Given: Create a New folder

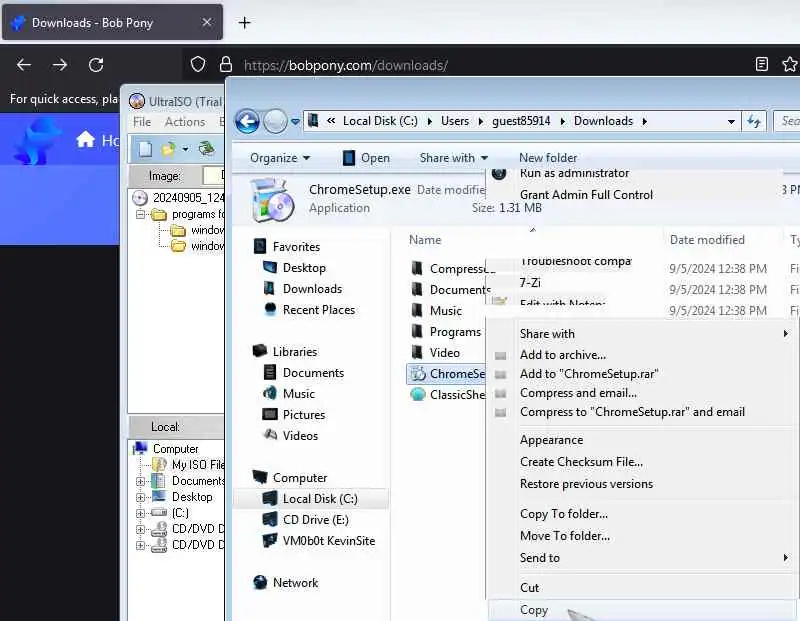Looking at the screenshot, I should pyautogui.click(x=548, y=158).
